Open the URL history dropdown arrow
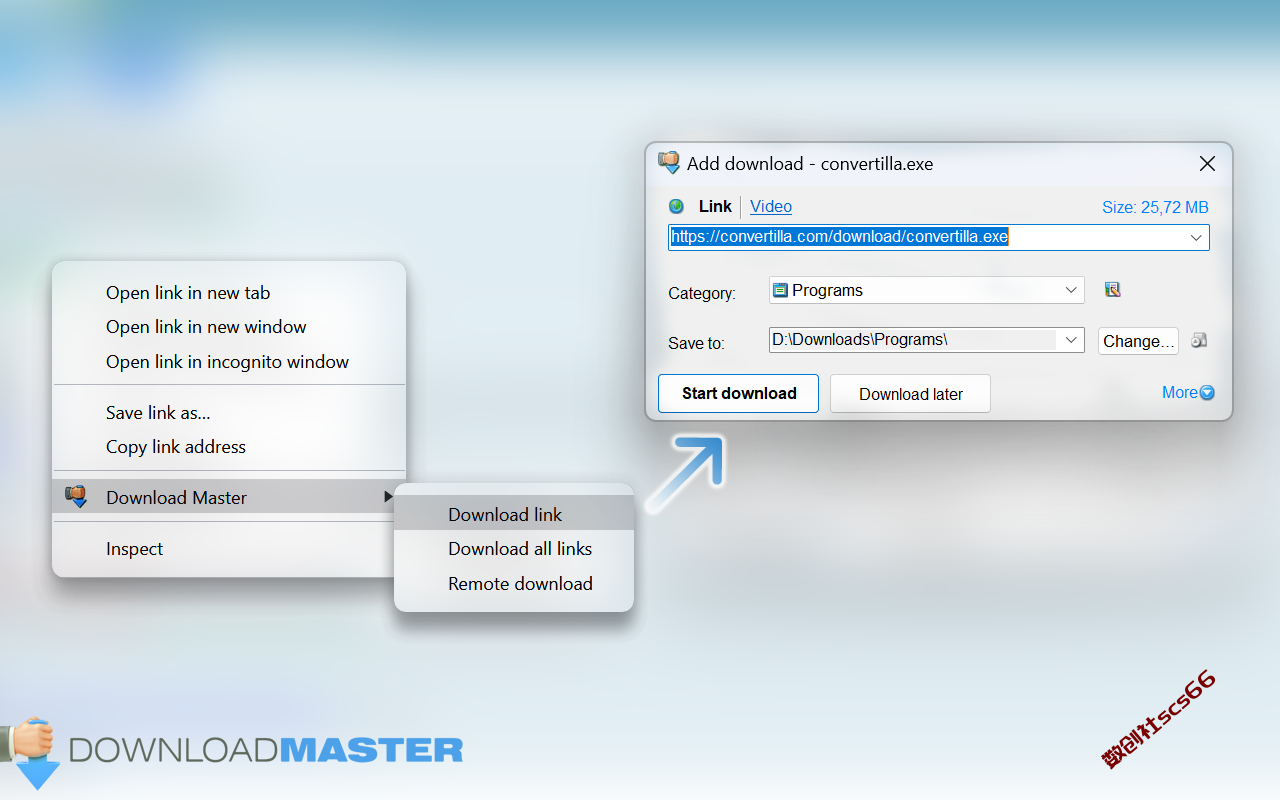 tap(1196, 238)
